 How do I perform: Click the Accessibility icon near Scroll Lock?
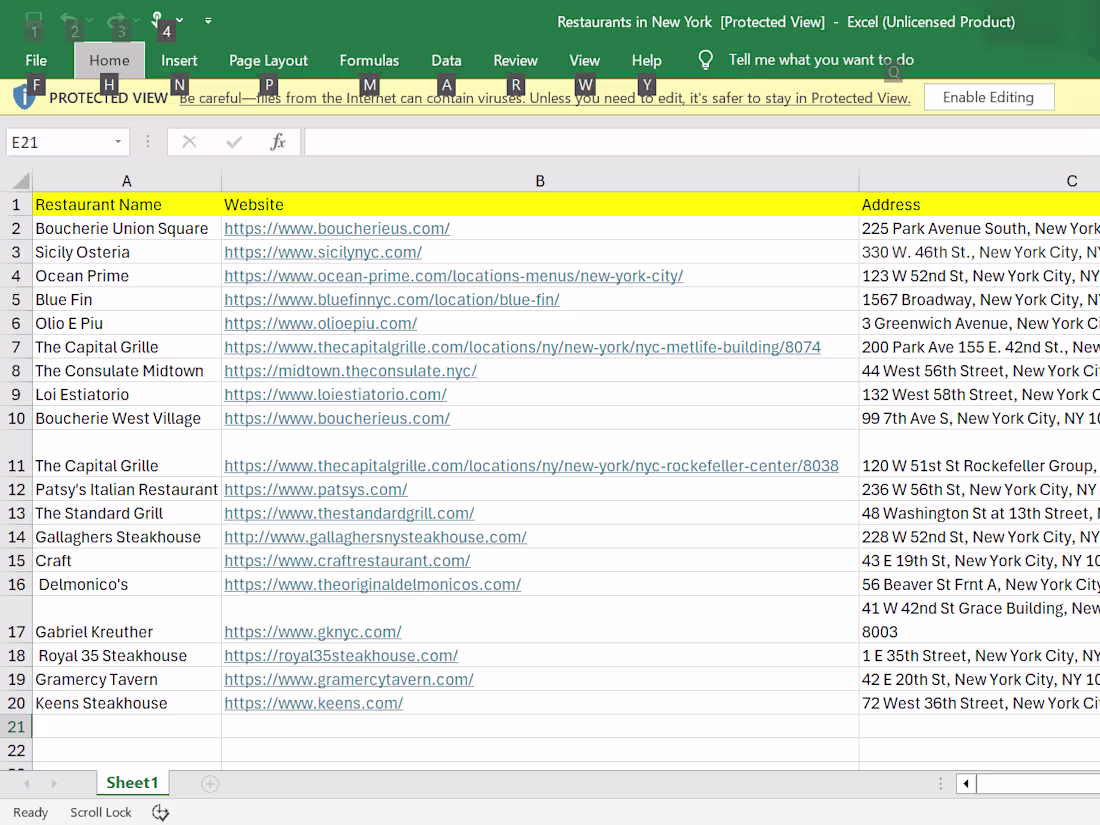point(160,813)
